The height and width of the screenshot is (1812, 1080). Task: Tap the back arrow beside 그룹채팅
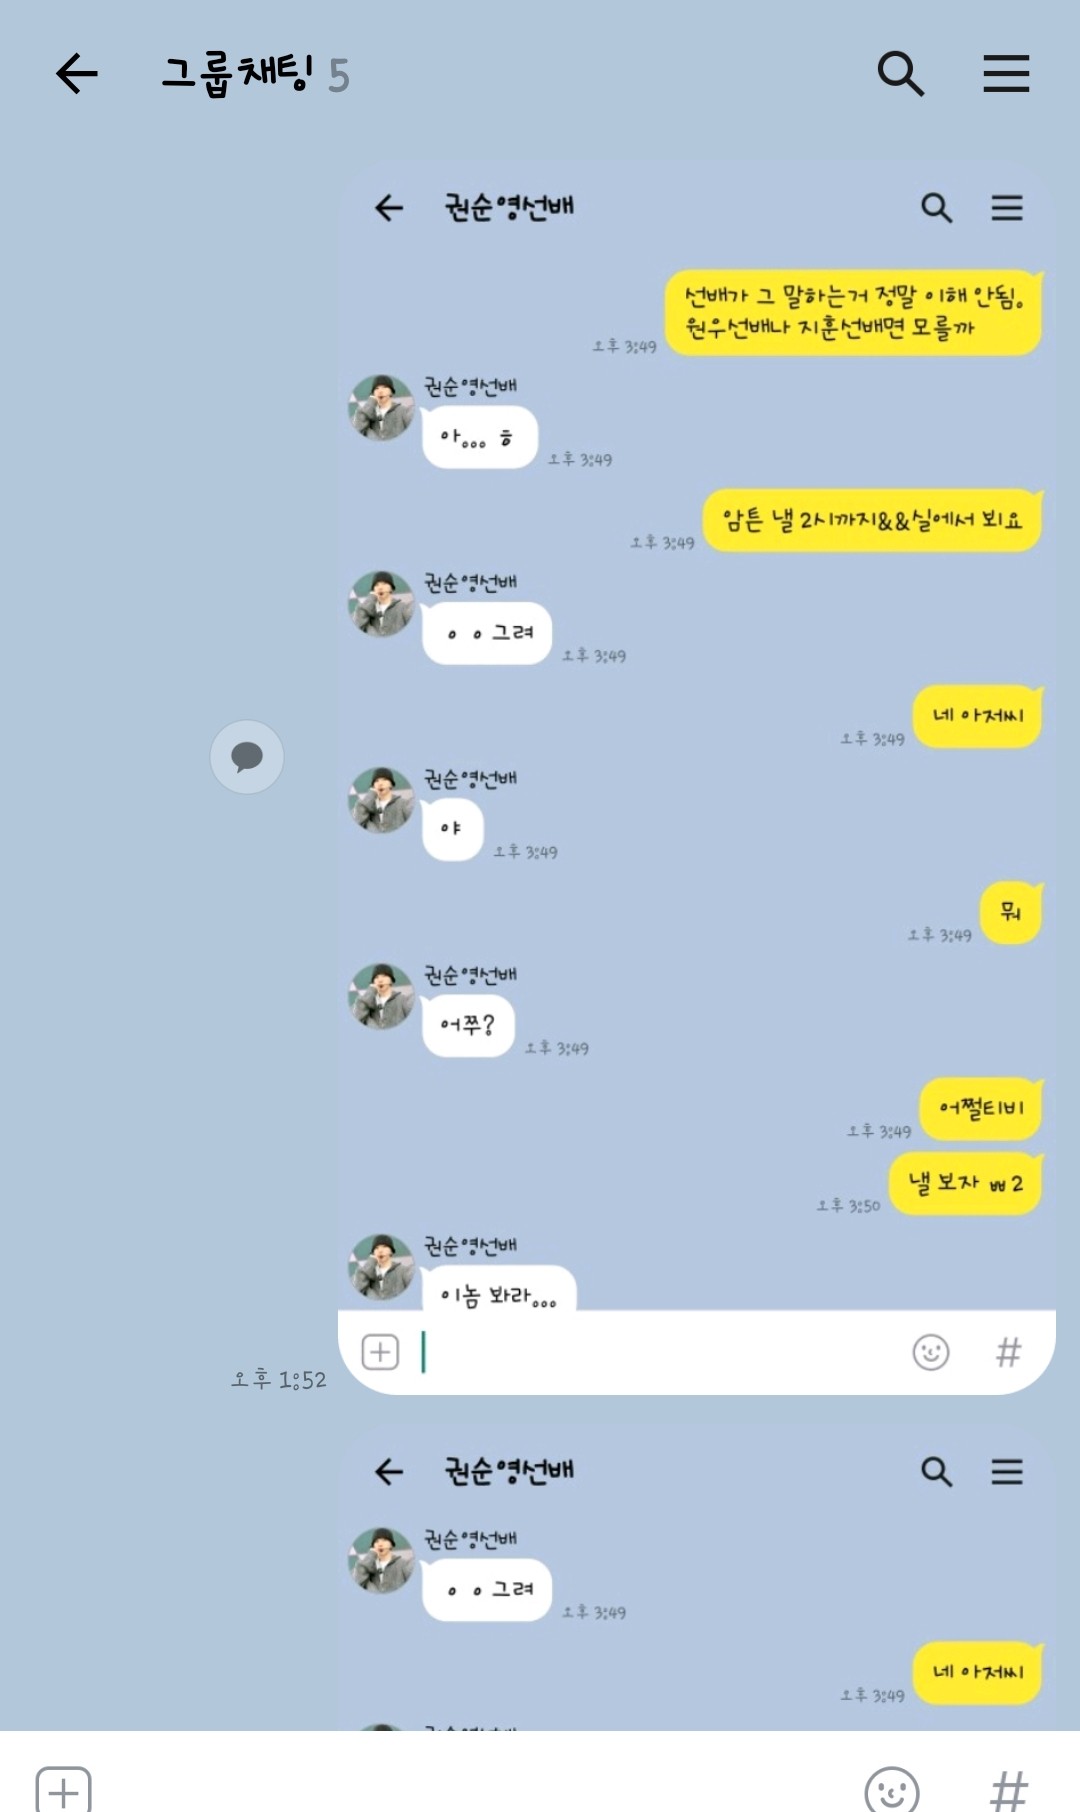pyautogui.click(x=77, y=74)
